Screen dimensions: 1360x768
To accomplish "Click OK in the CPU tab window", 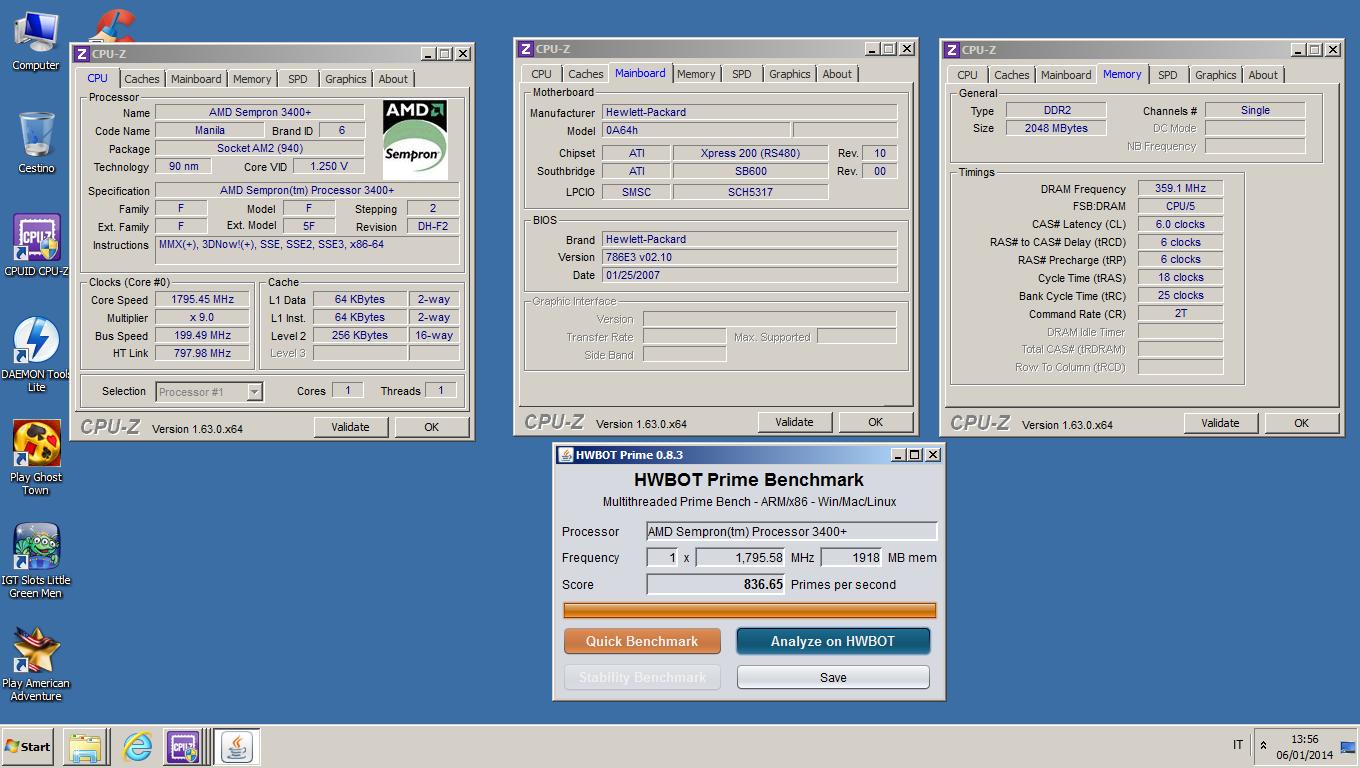I will pos(431,427).
